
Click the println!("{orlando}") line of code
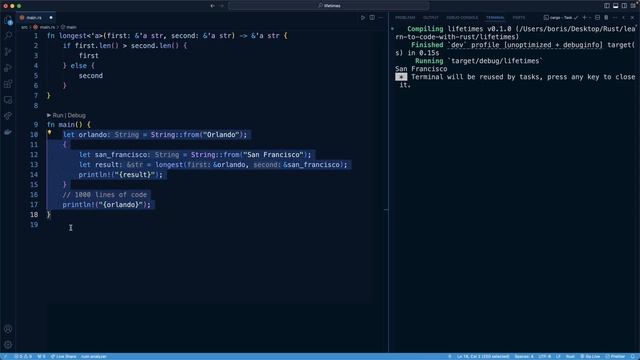pyautogui.click(x=107, y=205)
